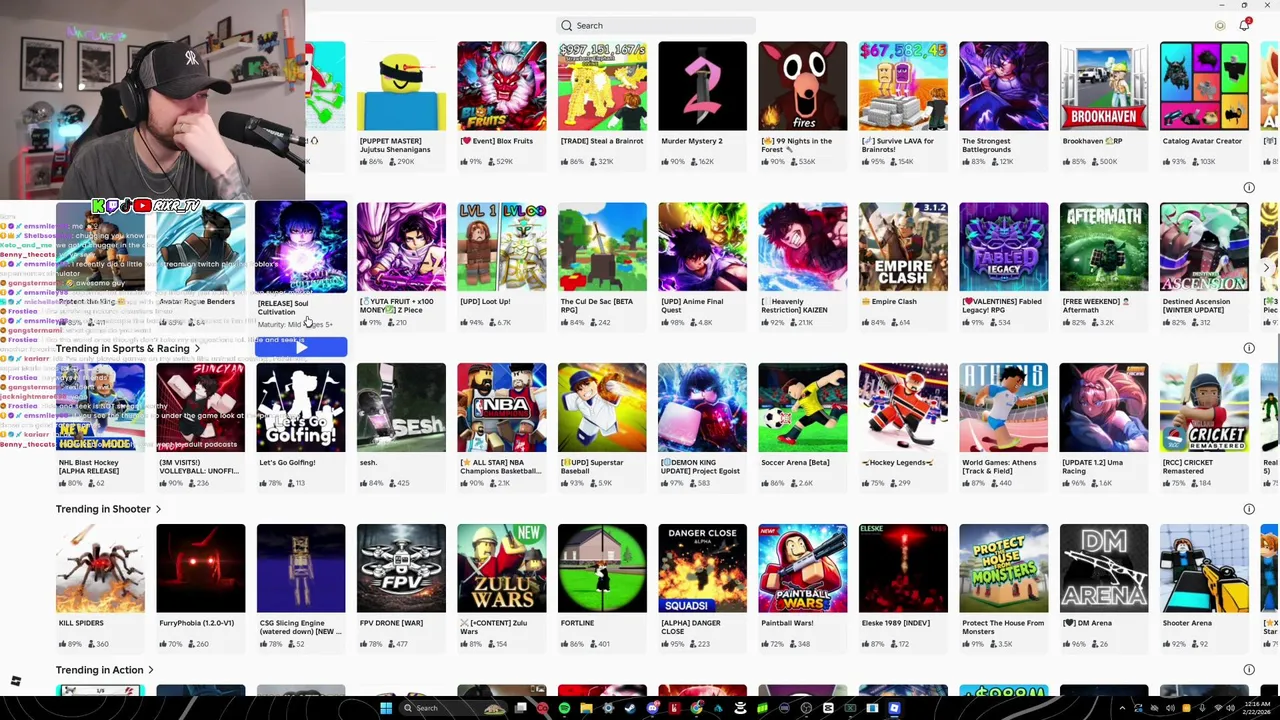Expand the Trending in Sports & Racing category
The height and width of the screenshot is (720, 1280).
(197, 349)
